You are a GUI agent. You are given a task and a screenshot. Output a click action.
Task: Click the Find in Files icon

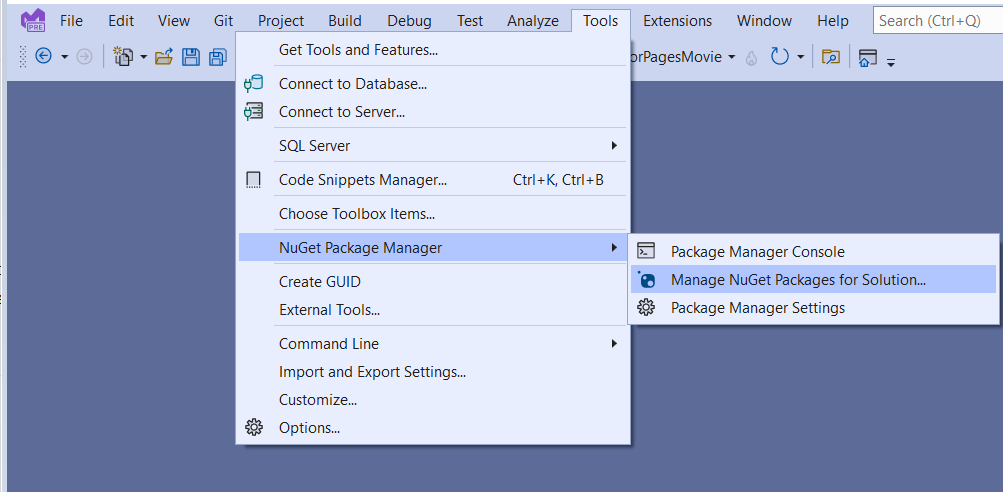[831, 57]
